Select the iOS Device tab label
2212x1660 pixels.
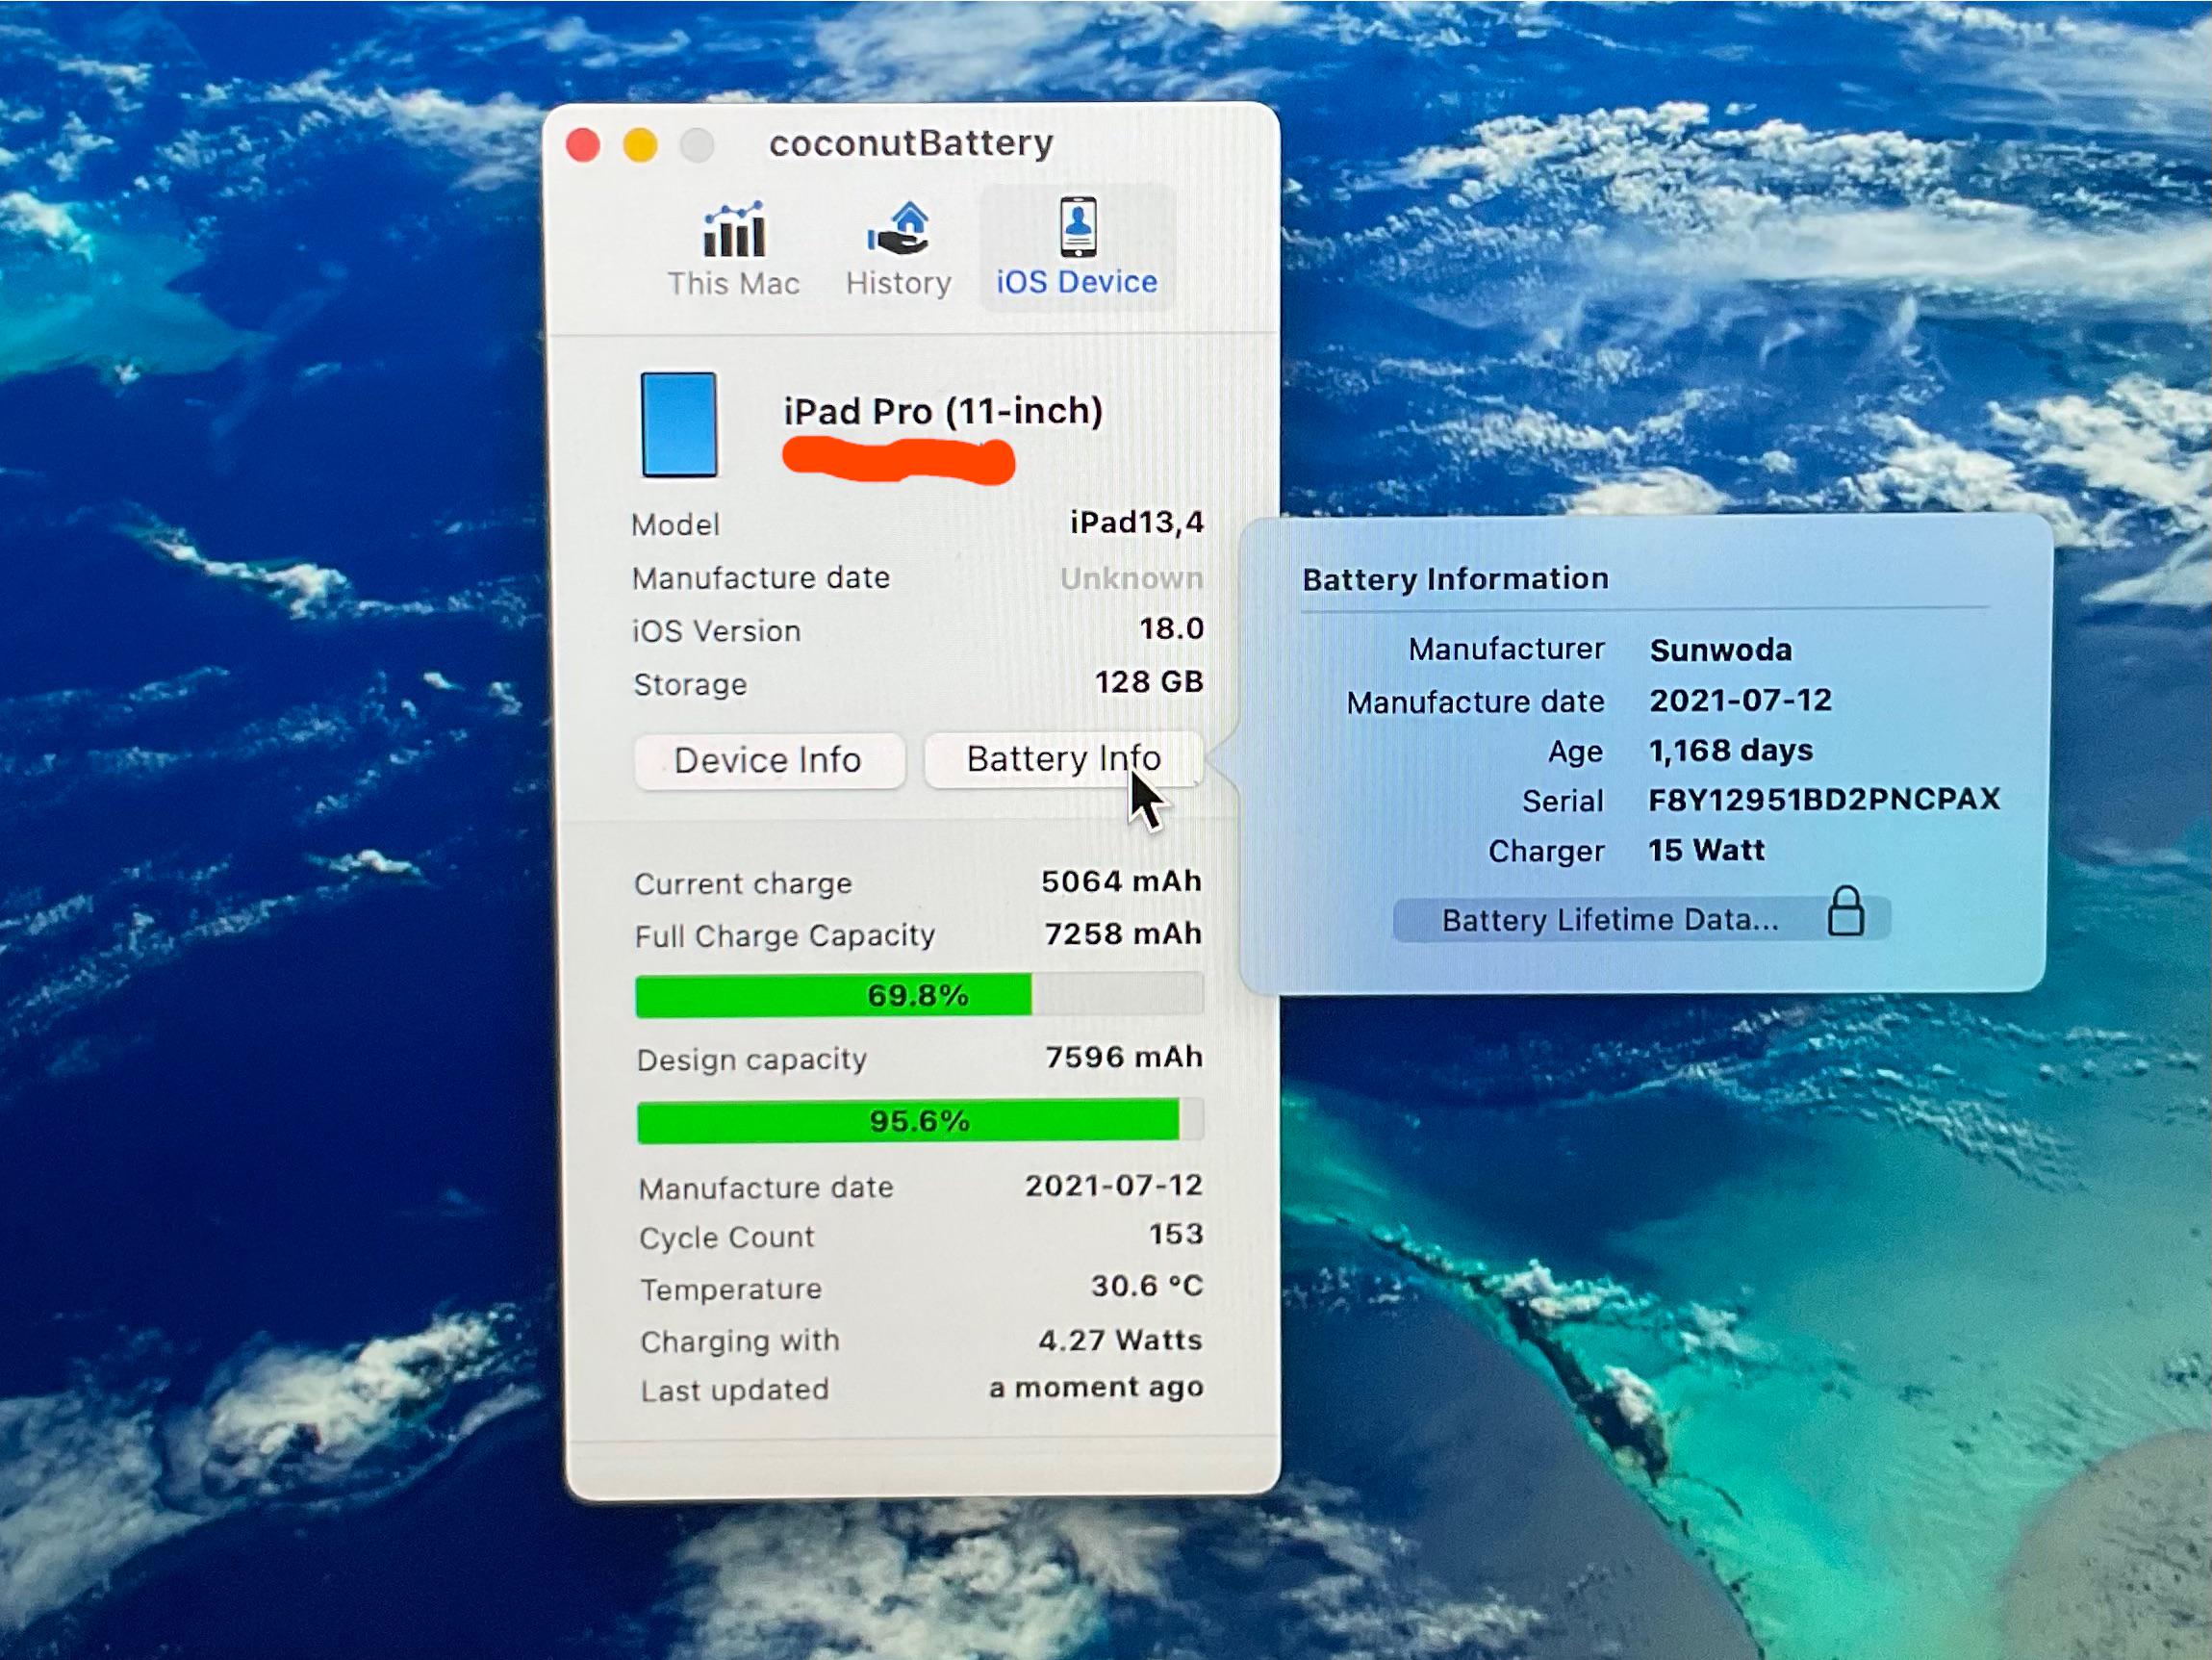pyautogui.click(x=1074, y=281)
